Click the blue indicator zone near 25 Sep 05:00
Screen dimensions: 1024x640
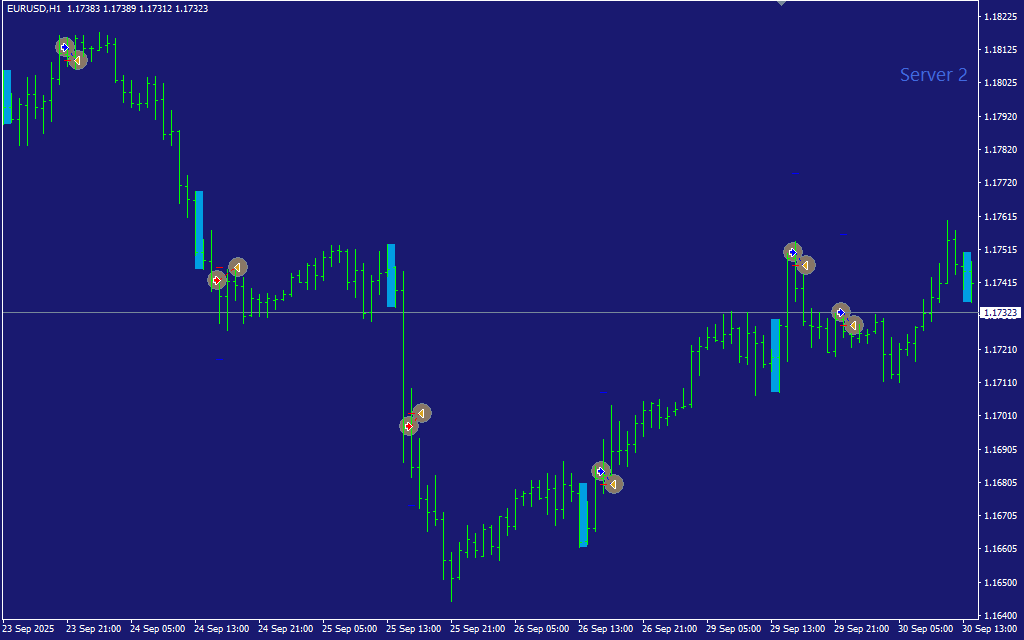tap(392, 275)
